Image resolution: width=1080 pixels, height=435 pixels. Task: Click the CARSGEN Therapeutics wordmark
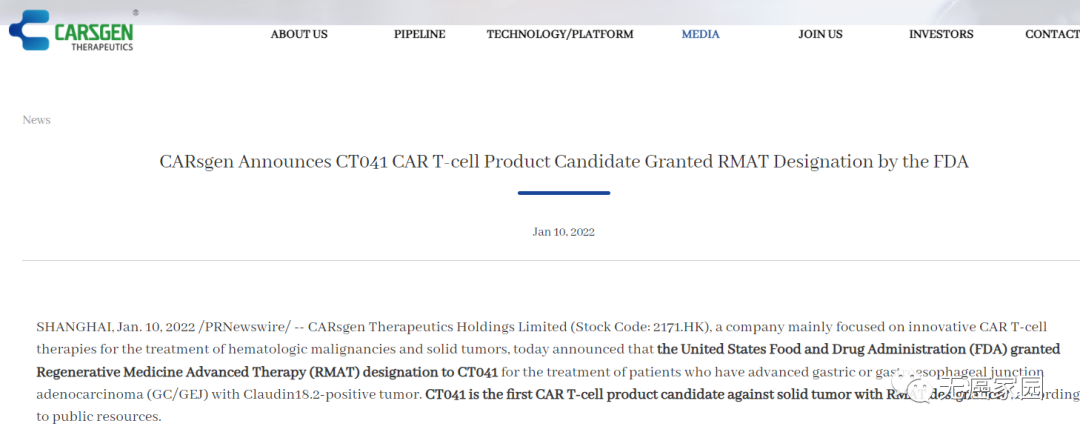(93, 36)
